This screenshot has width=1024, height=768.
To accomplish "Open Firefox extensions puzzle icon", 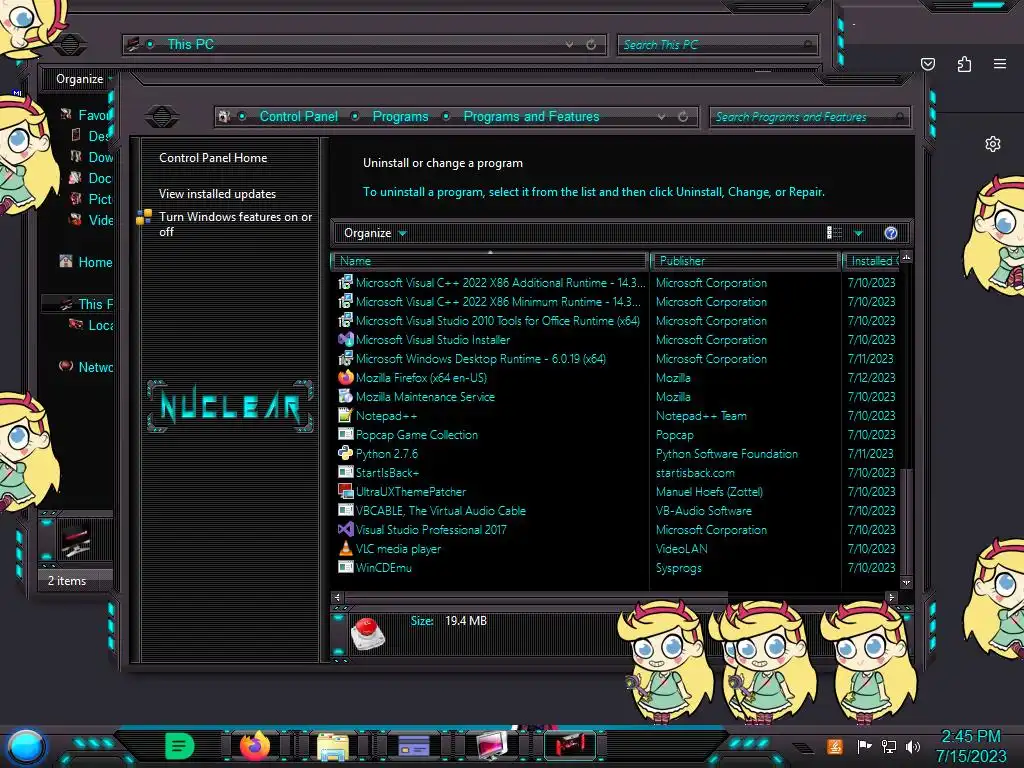I will [x=964, y=64].
